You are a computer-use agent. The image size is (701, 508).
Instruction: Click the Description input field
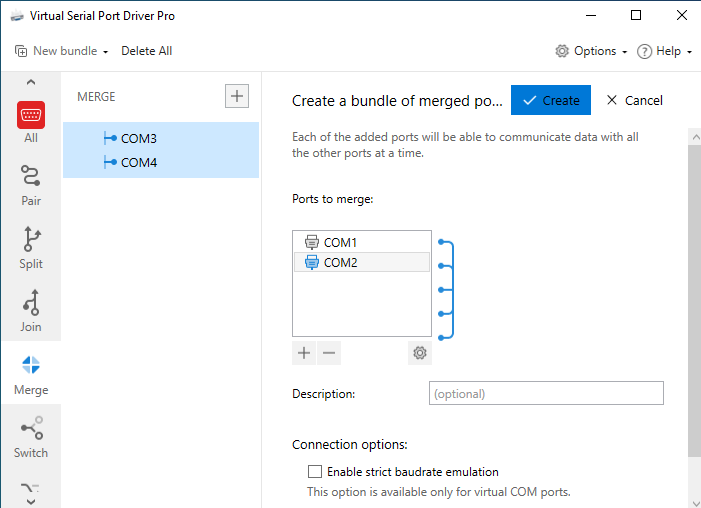click(x=546, y=393)
